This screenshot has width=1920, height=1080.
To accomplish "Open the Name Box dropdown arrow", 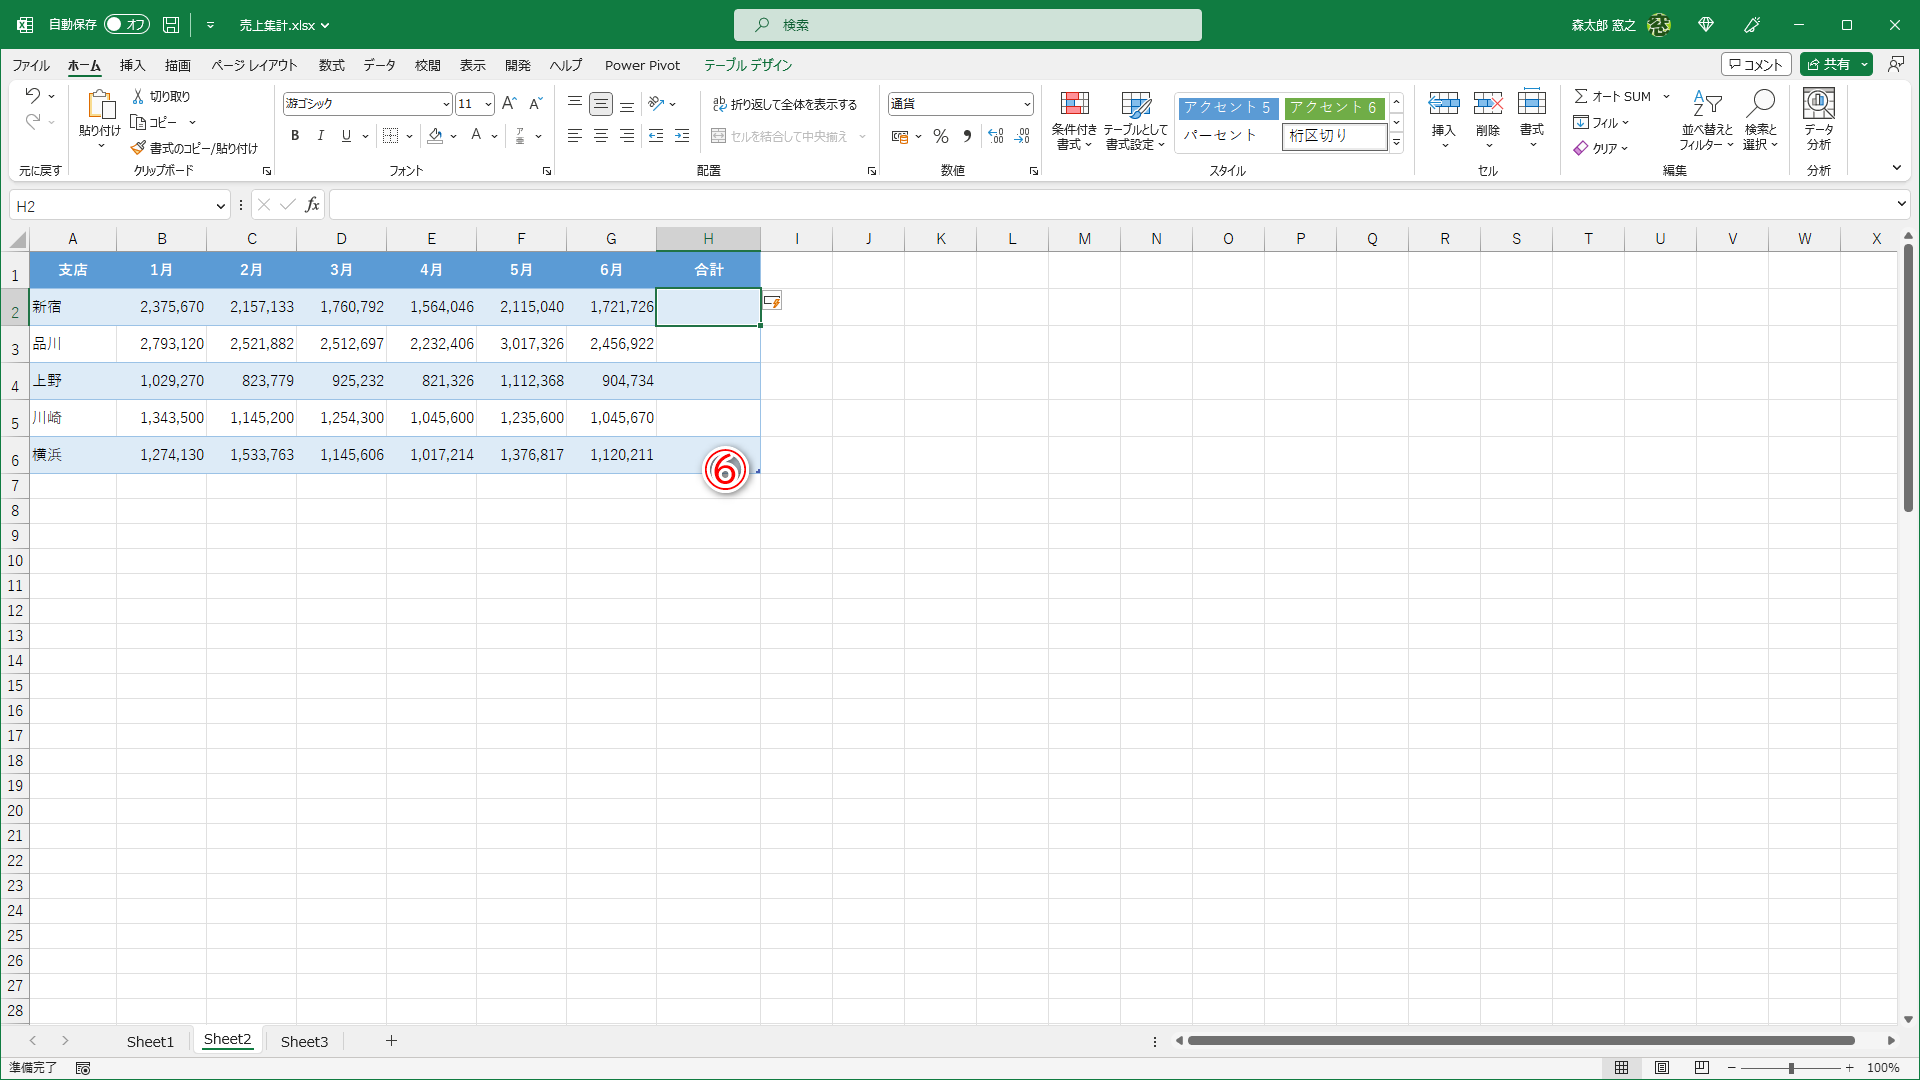I will [x=220, y=206].
